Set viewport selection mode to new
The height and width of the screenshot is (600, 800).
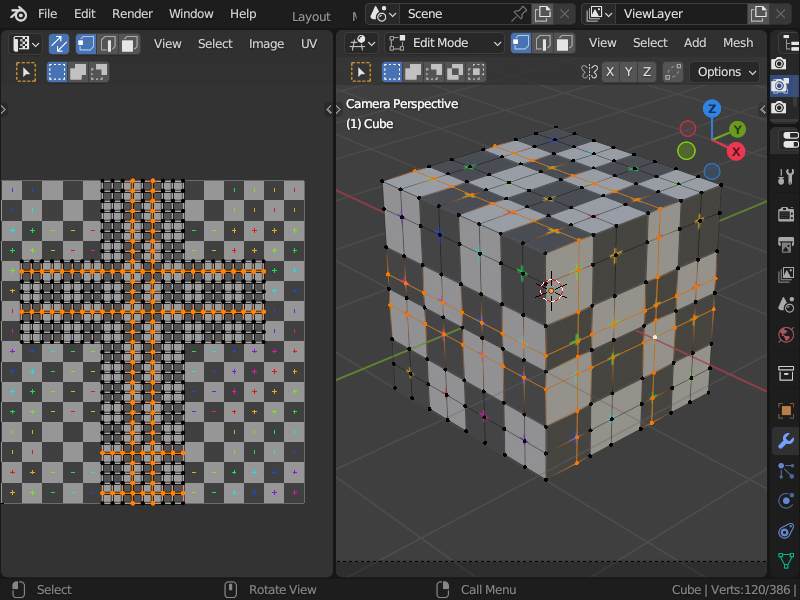tap(392, 72)
